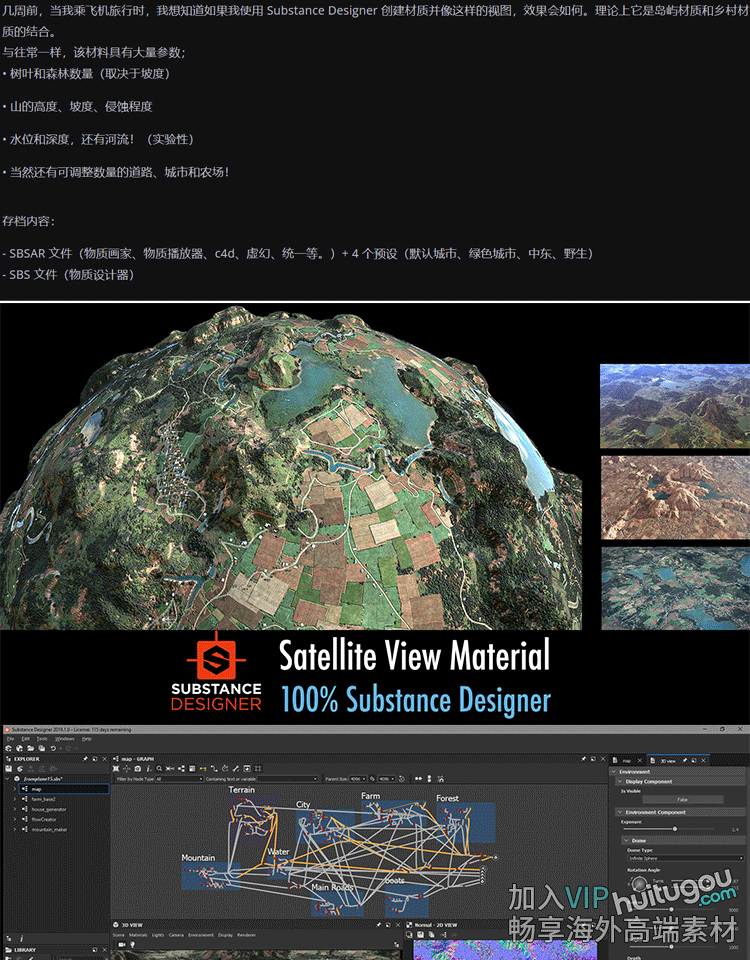This screenshot has height=960, width=750.
Task: Click the yellow link highlight icon in graph toolbar
Action: pos(203,768)
